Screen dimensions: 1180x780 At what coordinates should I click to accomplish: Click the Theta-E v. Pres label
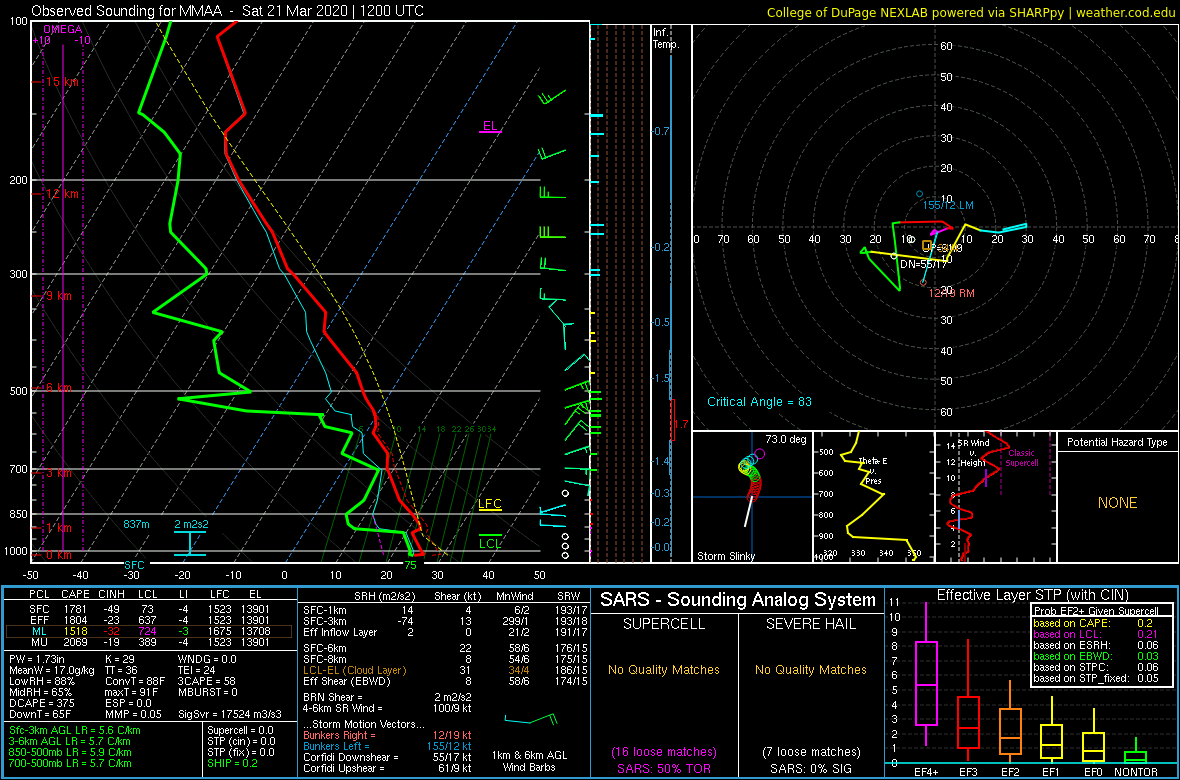pos(871,470)
